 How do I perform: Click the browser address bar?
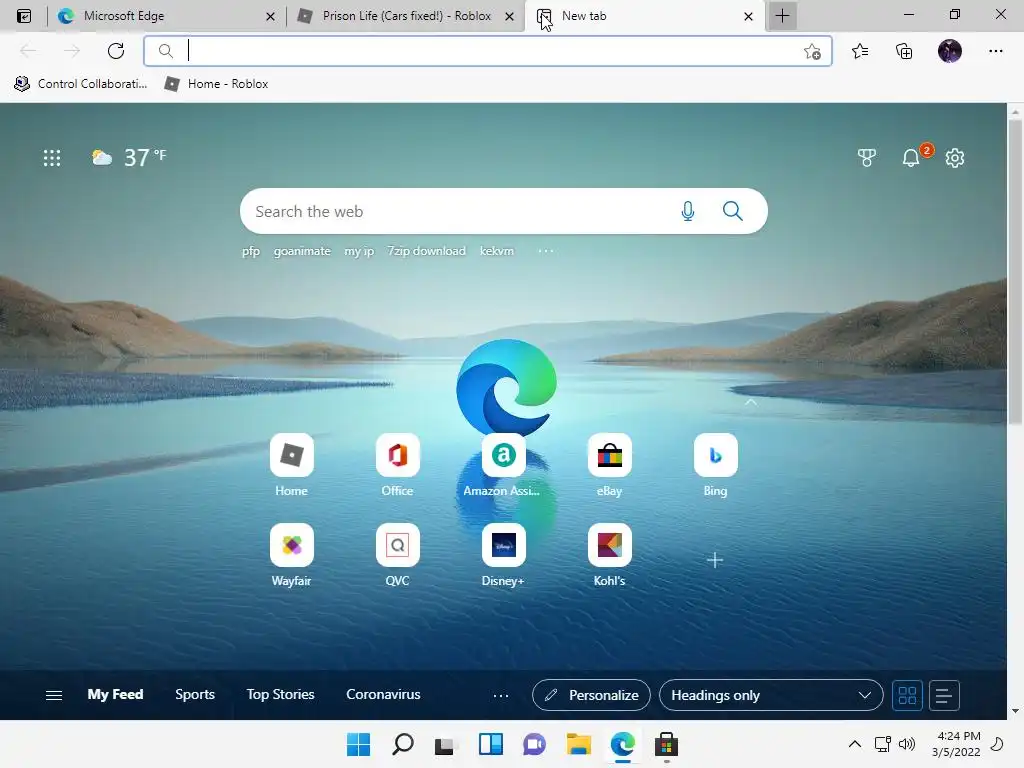pos(487,51)
